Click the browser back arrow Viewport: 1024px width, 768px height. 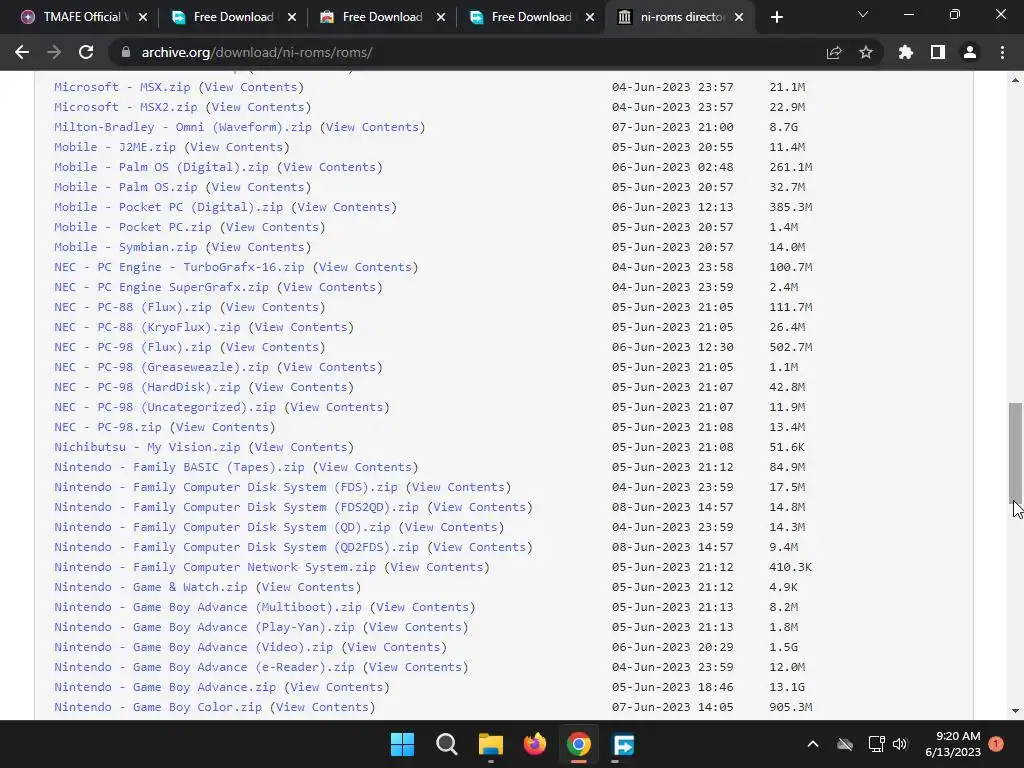click(22, 52)
